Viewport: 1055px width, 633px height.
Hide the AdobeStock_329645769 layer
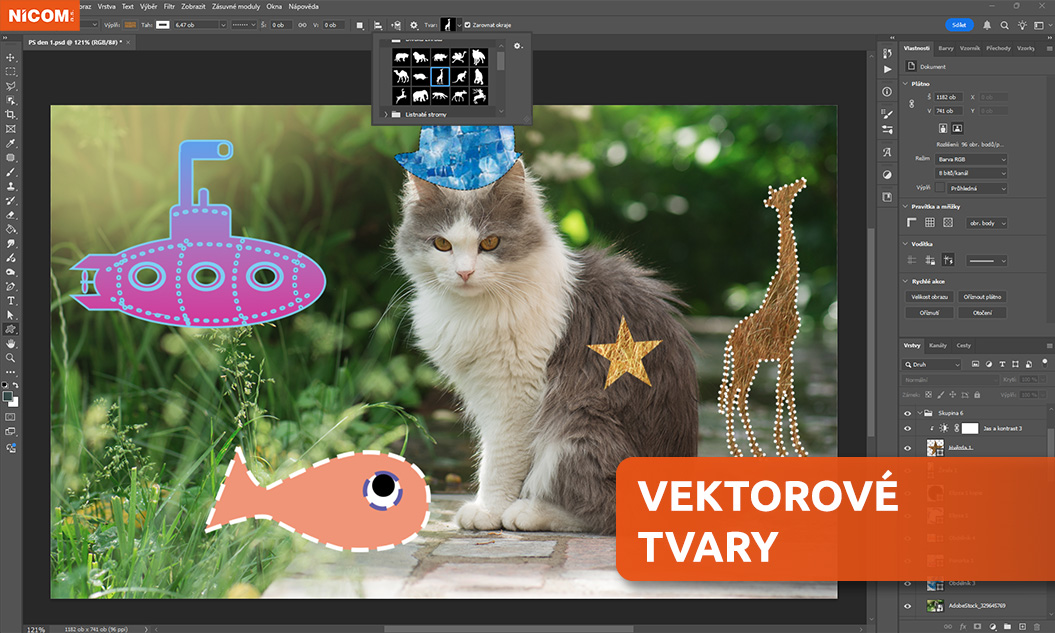click(908, 605)
